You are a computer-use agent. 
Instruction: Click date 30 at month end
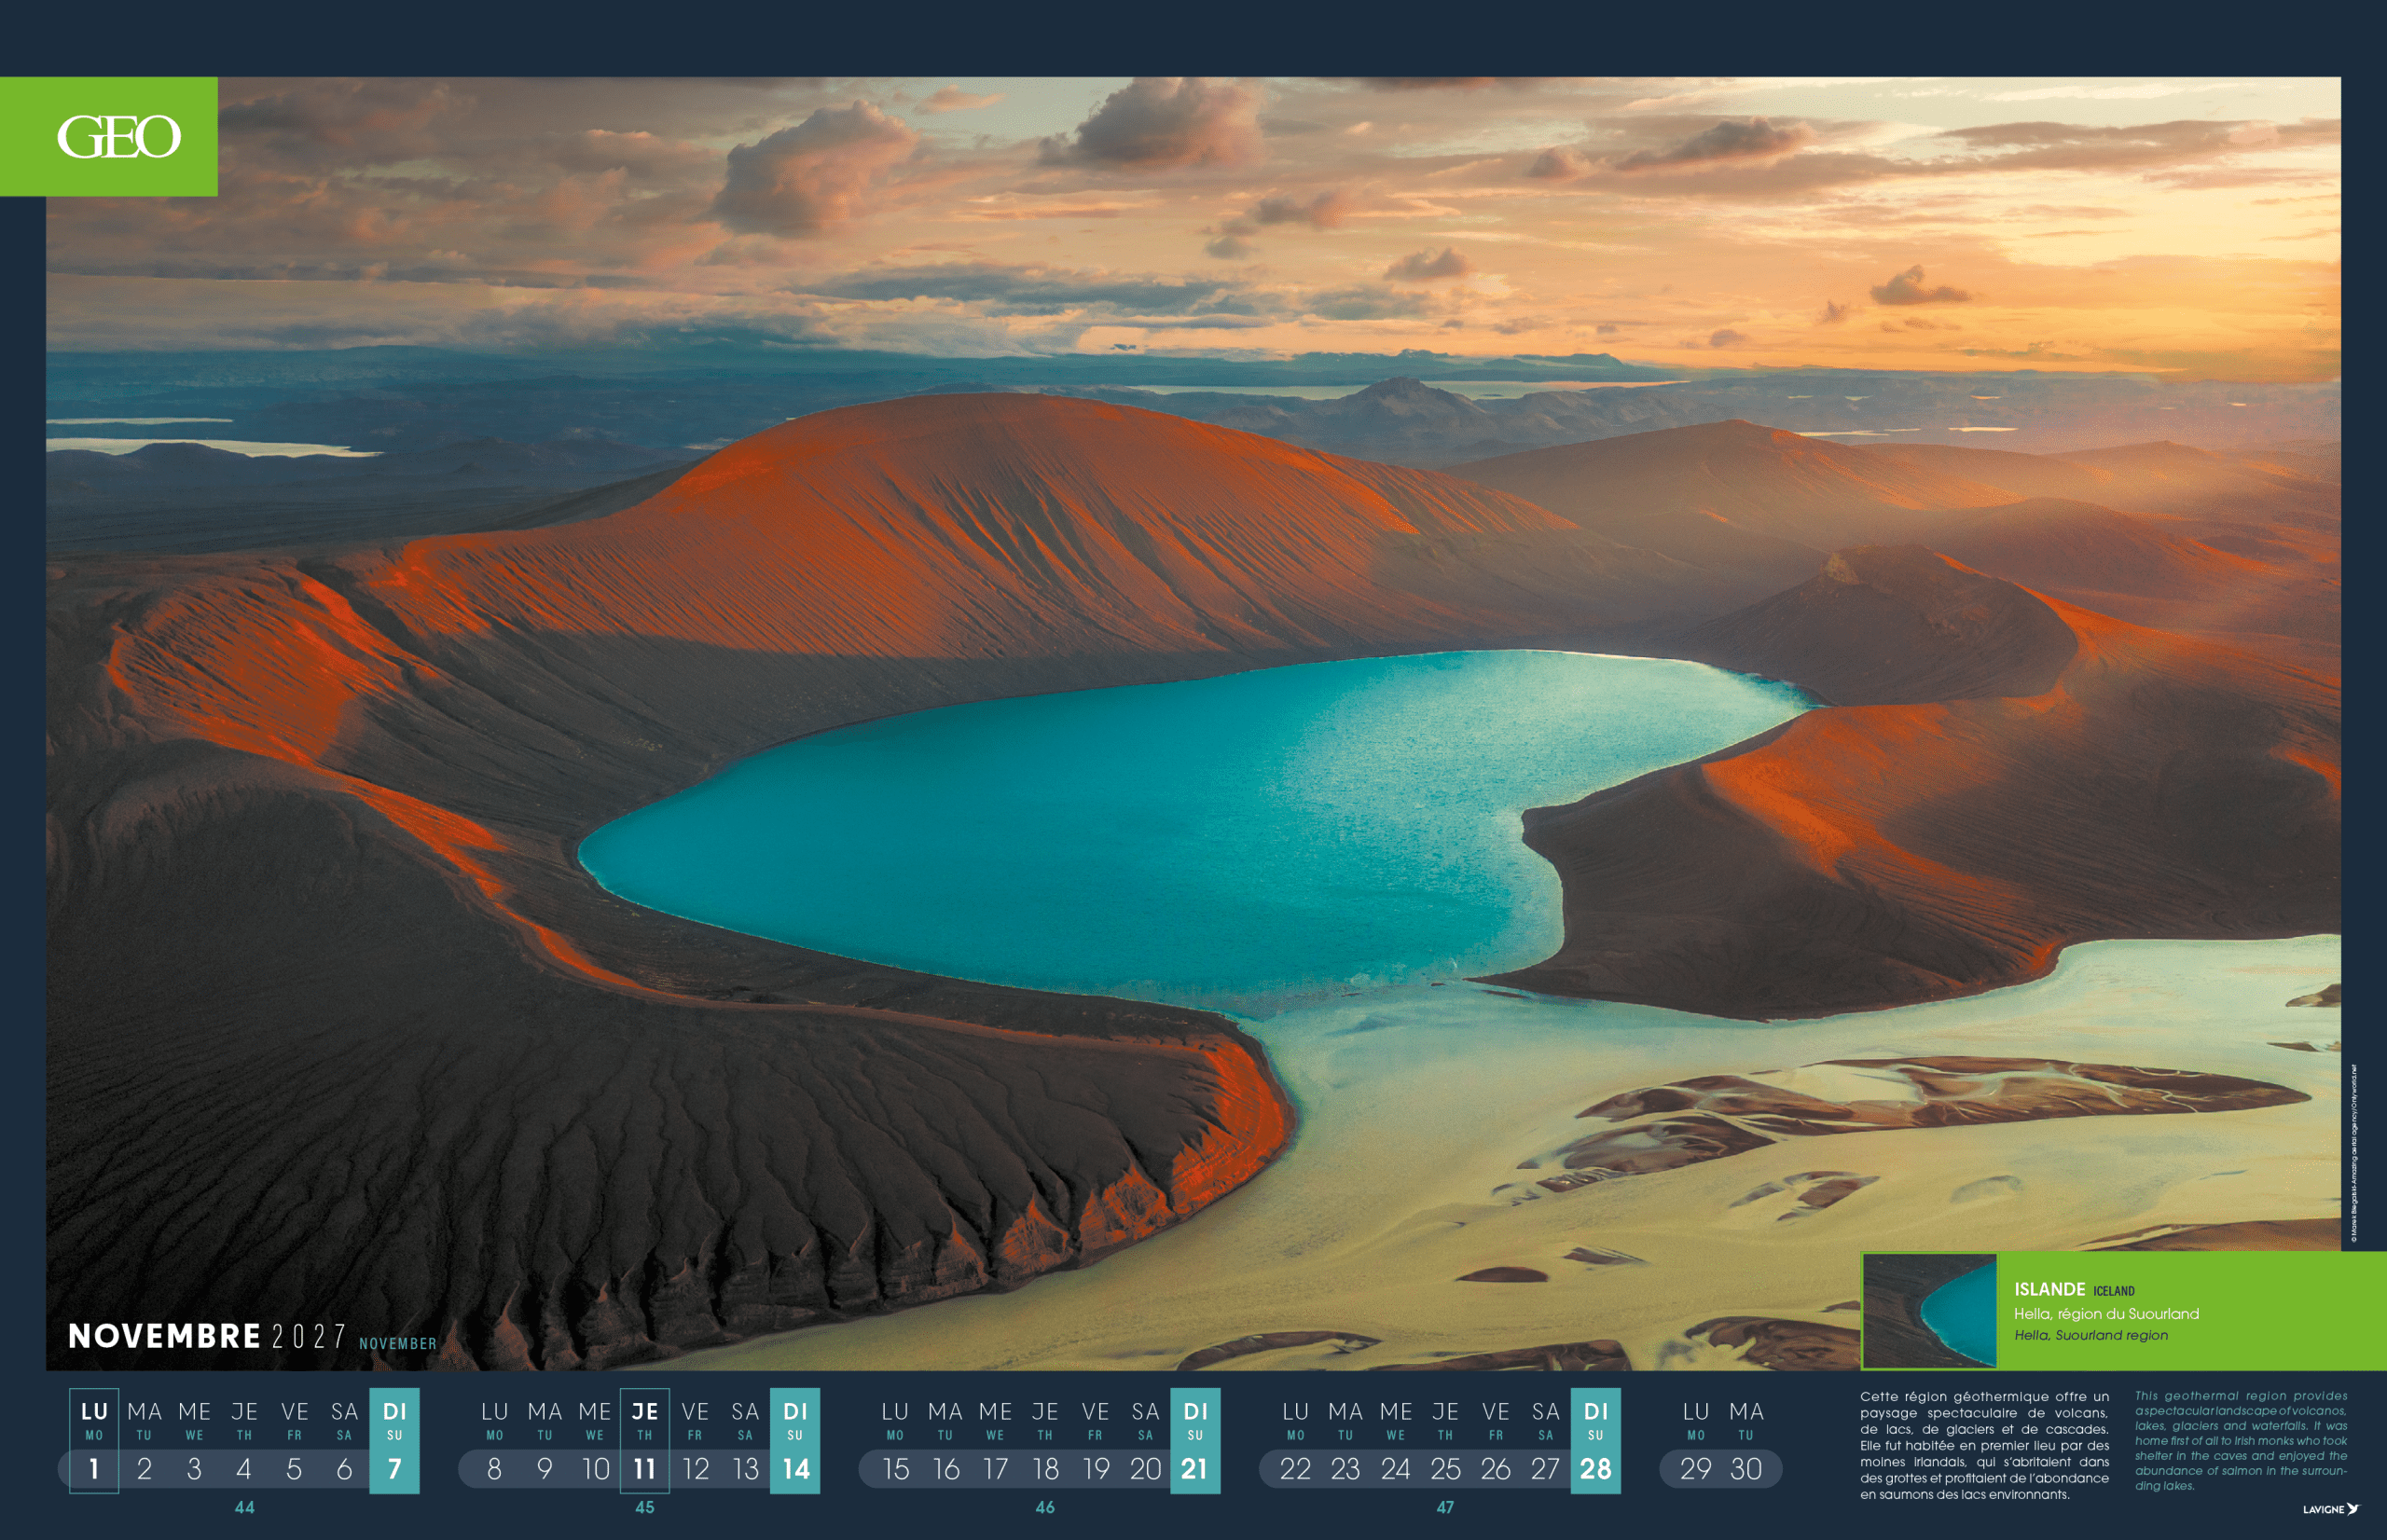coord(1746,1468)
